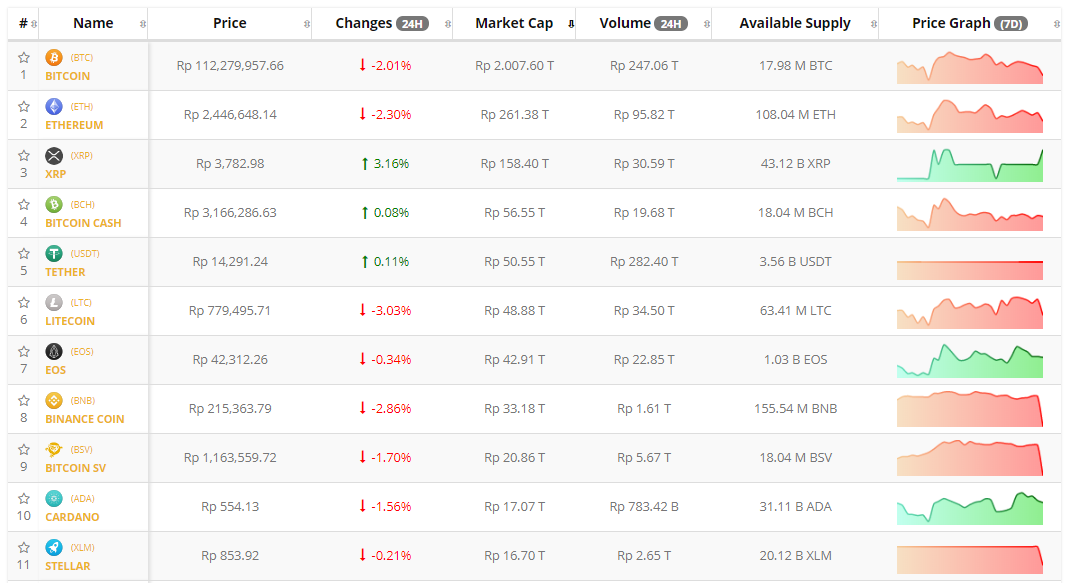The image size is (1066, 583).
Task: Open the BITCOIN CASH name link
Action: pyautogui.click(x=83, y=223)
